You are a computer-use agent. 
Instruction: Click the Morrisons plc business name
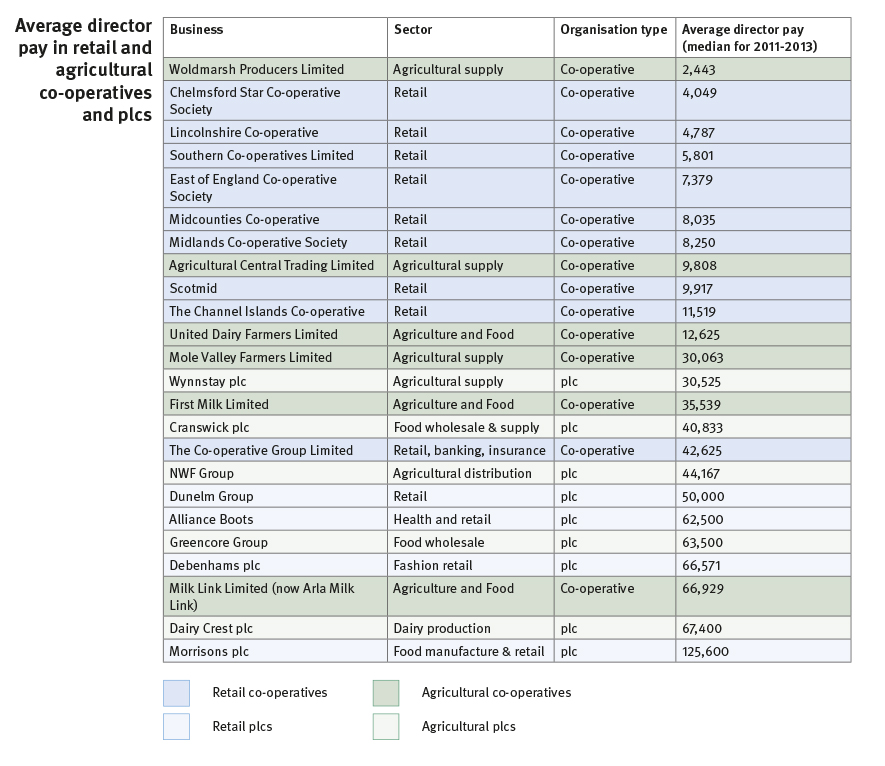[209, 652]
